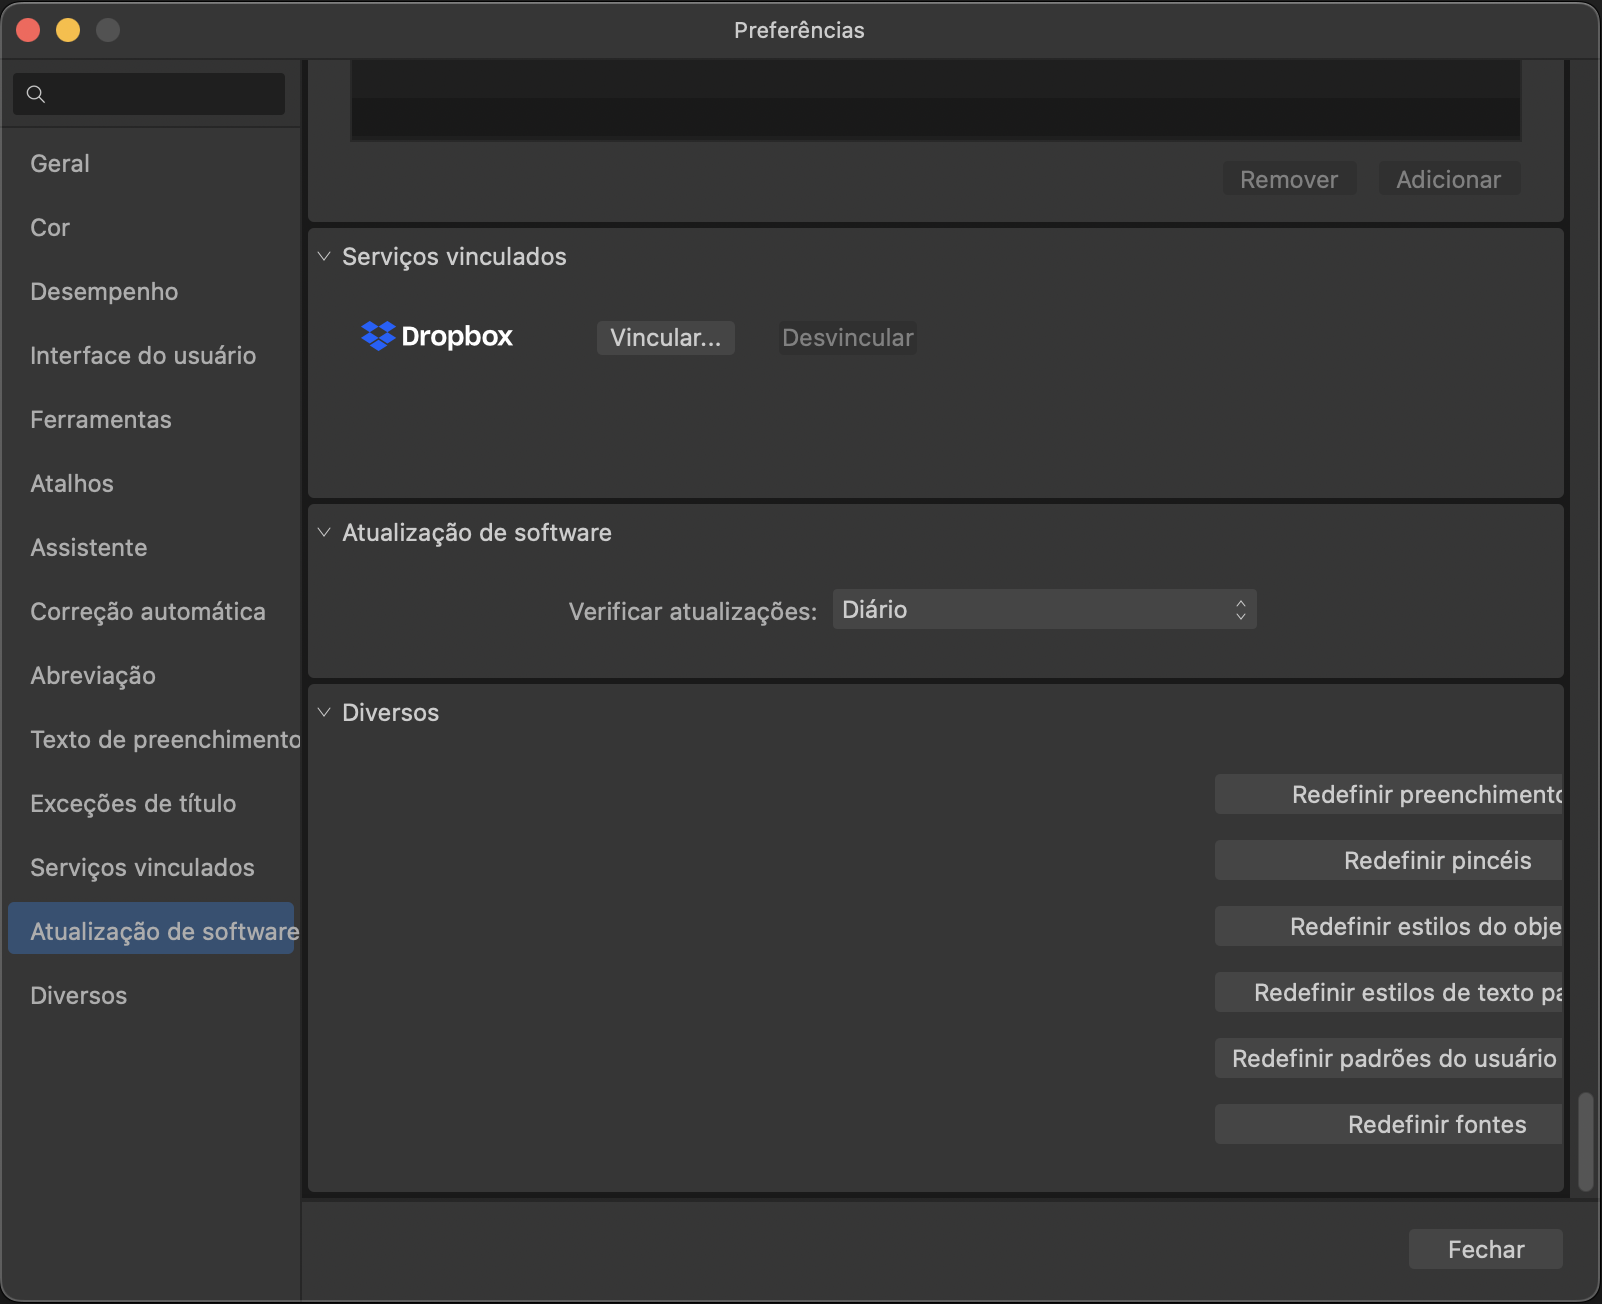Image resolution: width=1602 pixels, height=1304 pixels.
Task: Open Interface do usuário settings
Action: (x=143, y=355)
